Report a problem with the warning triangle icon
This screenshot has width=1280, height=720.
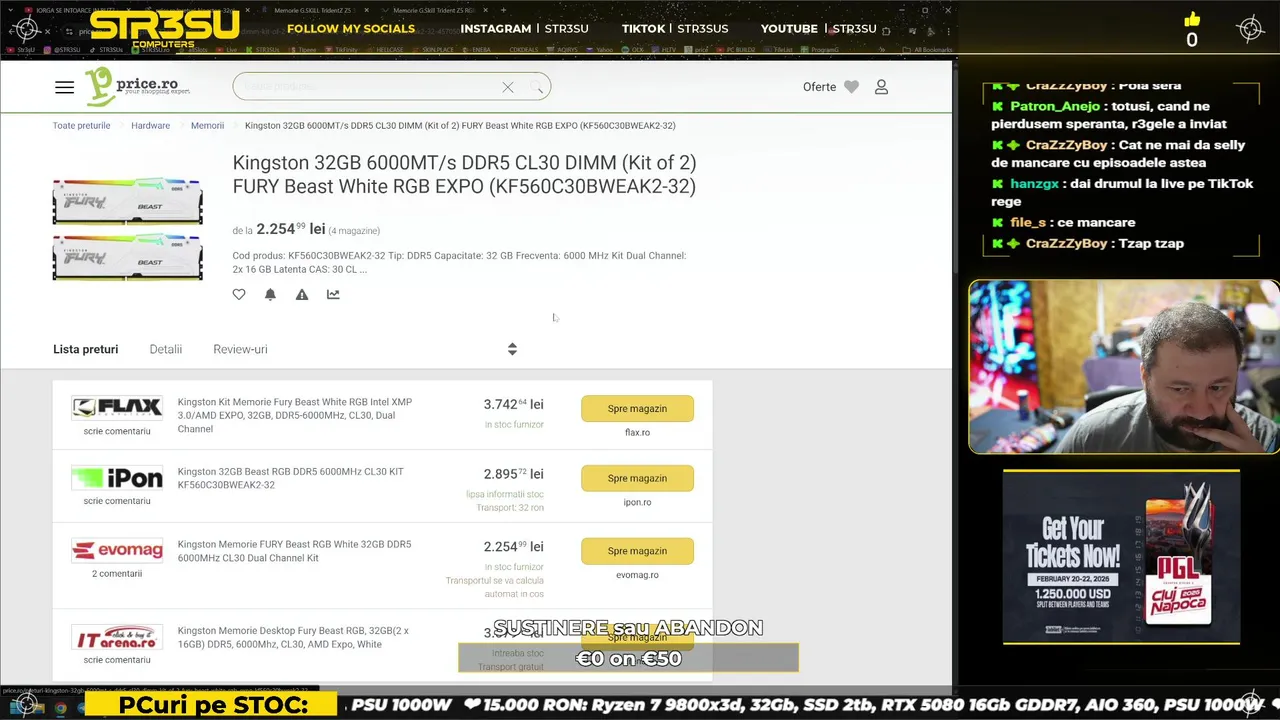coord(302,294)
